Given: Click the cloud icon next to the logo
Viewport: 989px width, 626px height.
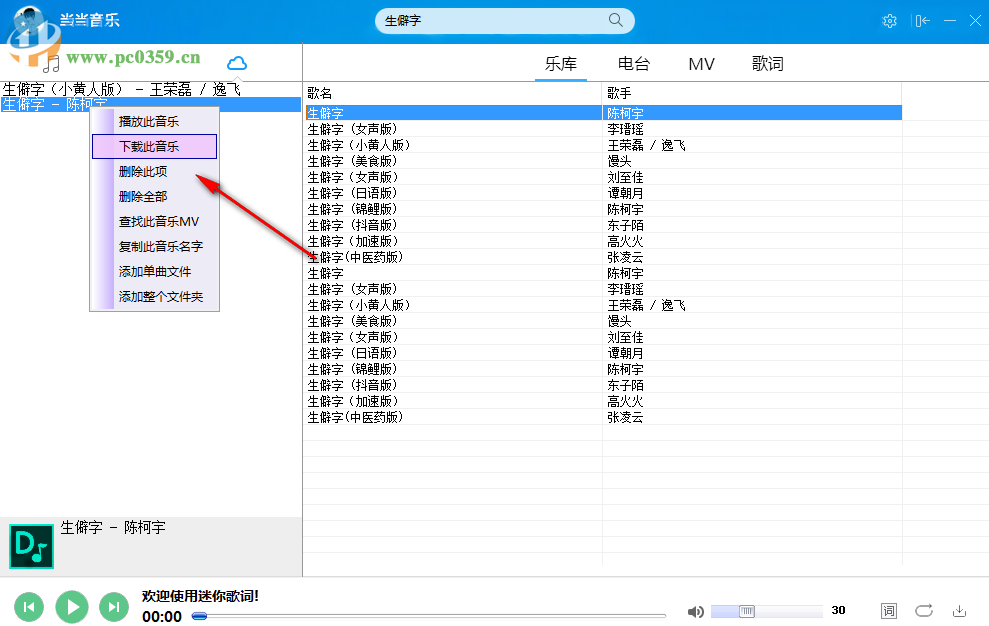Looking at the screenshot, I should pyautogui.click(x=236, y=62).
